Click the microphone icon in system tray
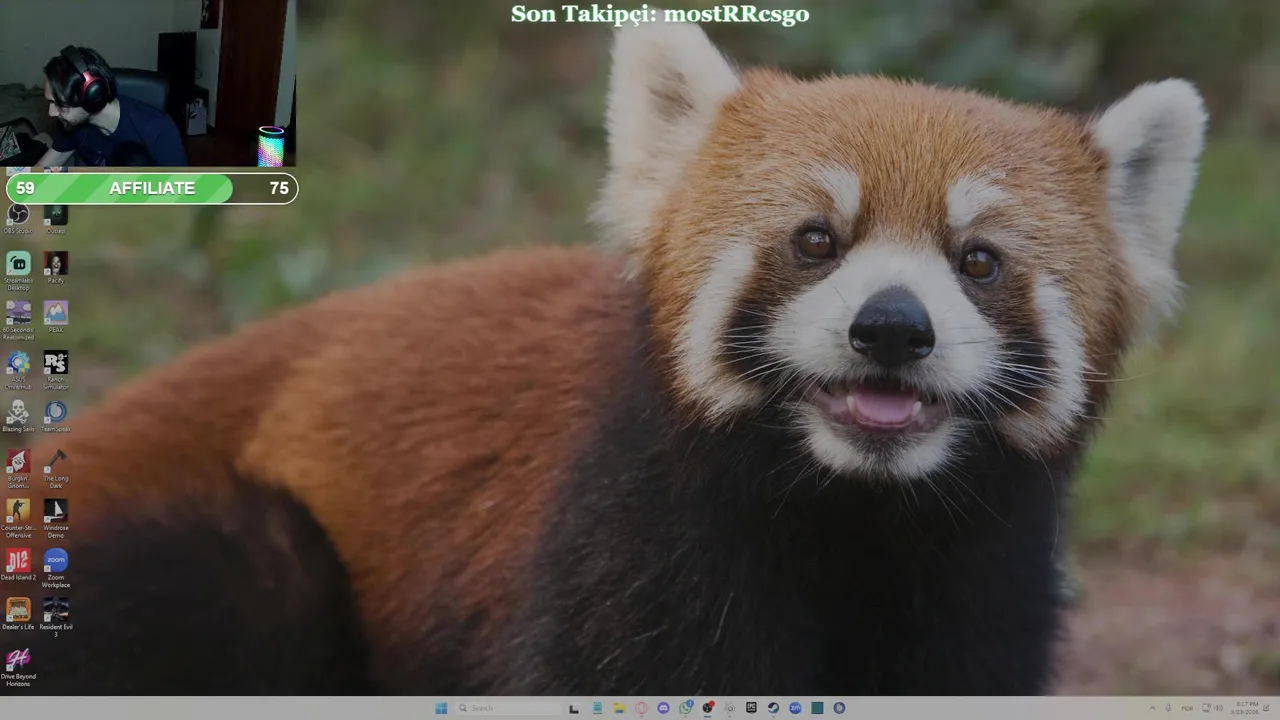The image size is (1280, 720). tap(1168, 708)
